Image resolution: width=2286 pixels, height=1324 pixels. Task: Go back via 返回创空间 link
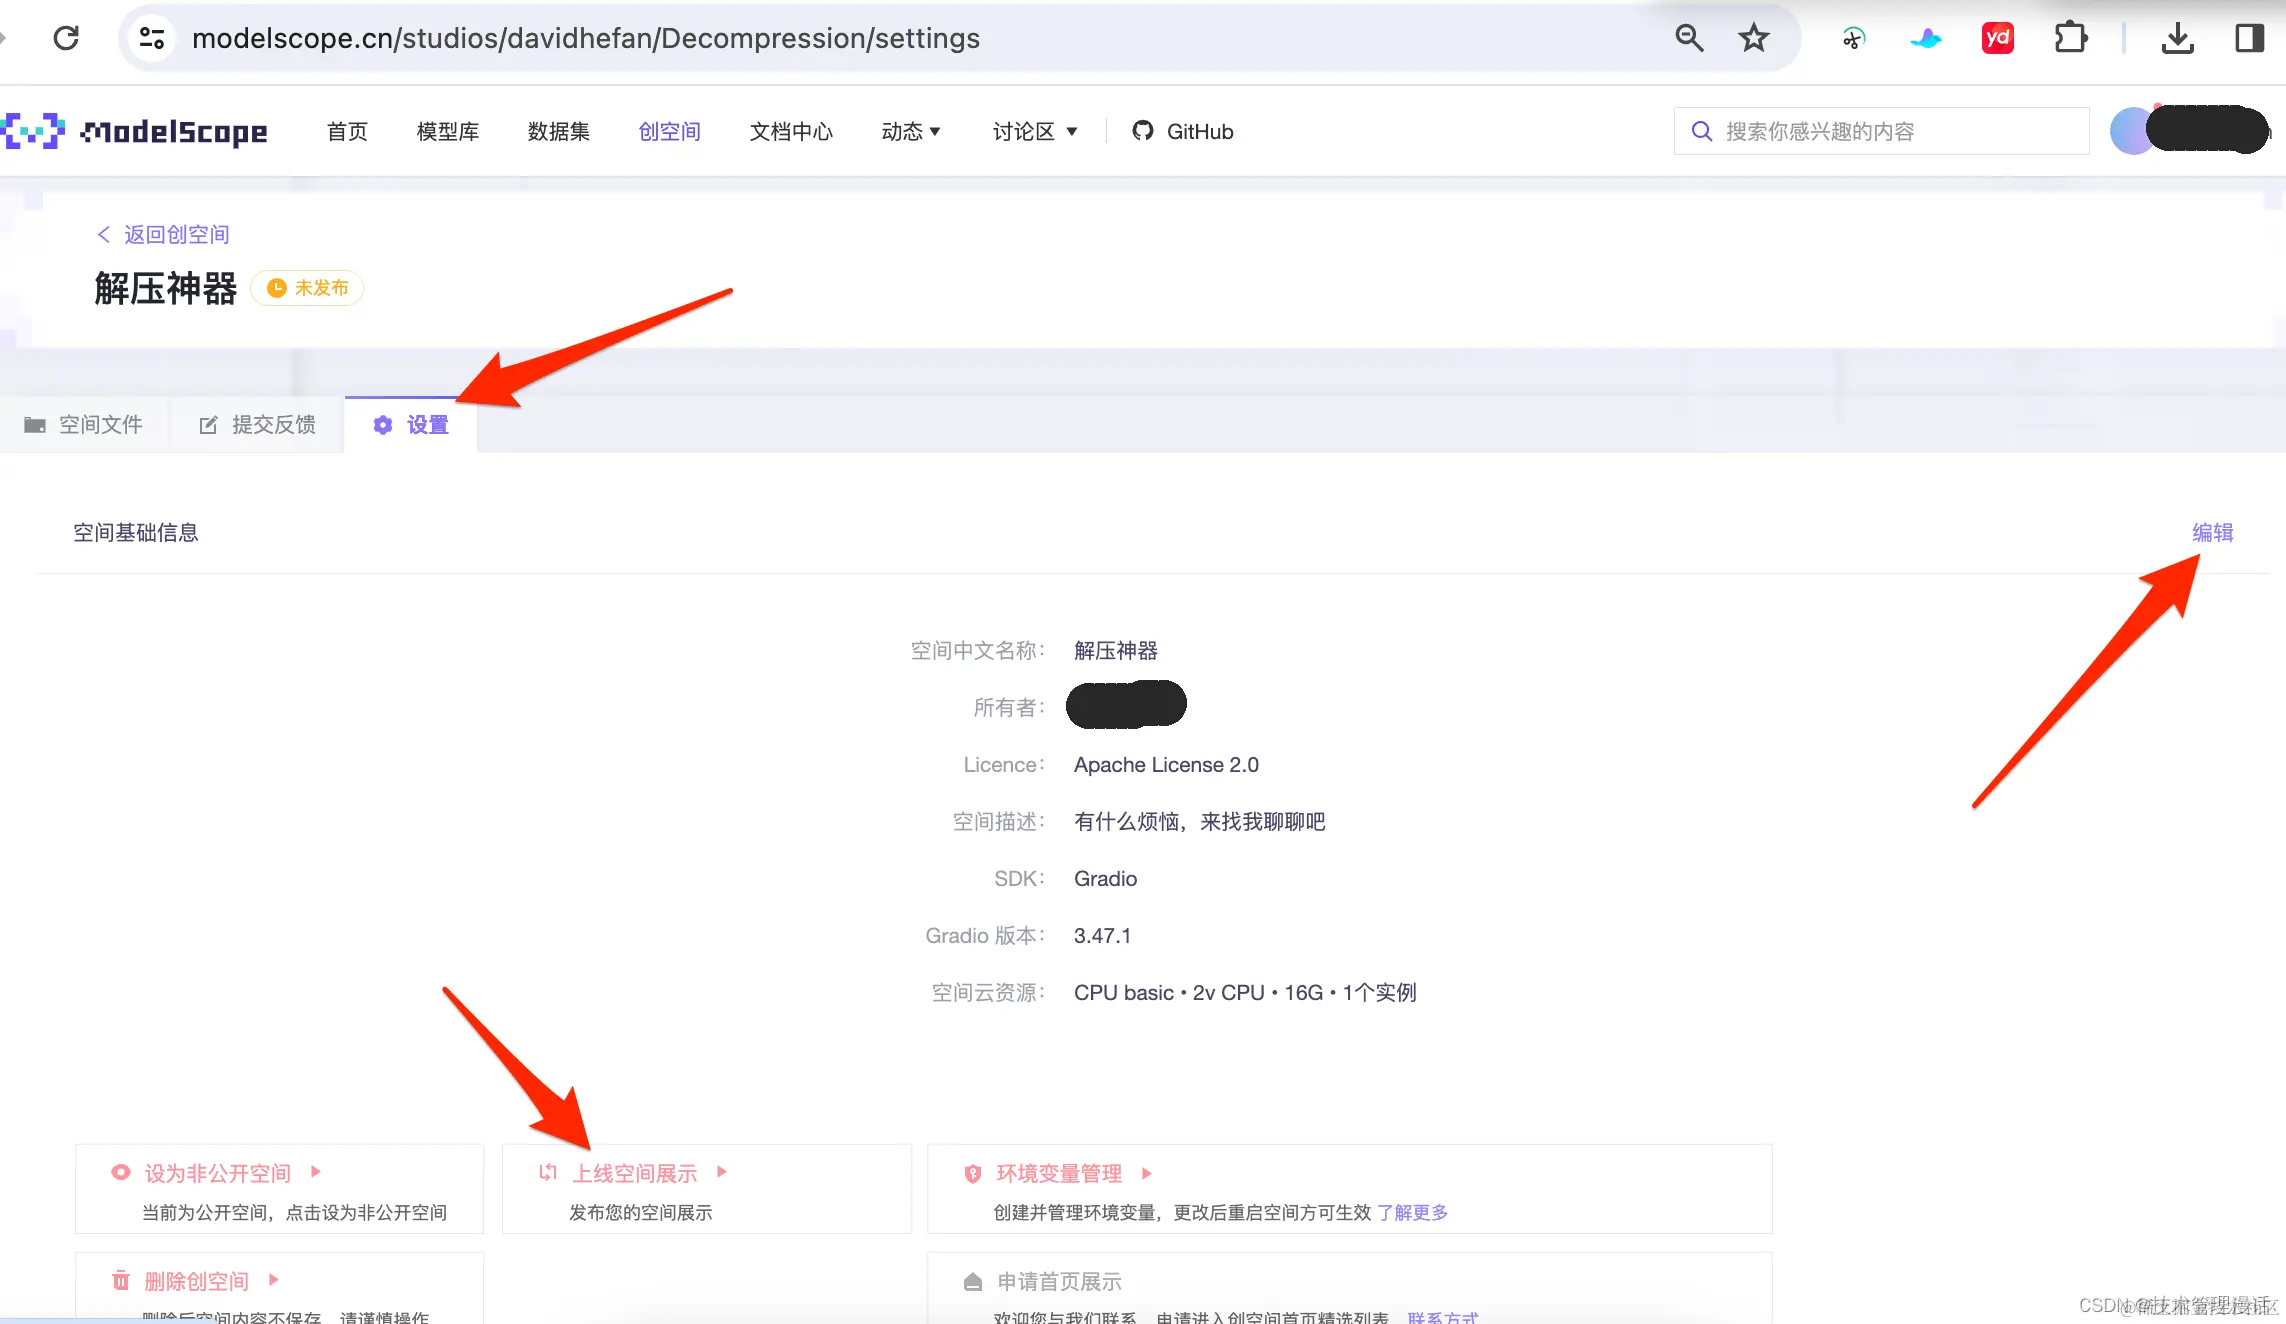[x=163, y=233]
